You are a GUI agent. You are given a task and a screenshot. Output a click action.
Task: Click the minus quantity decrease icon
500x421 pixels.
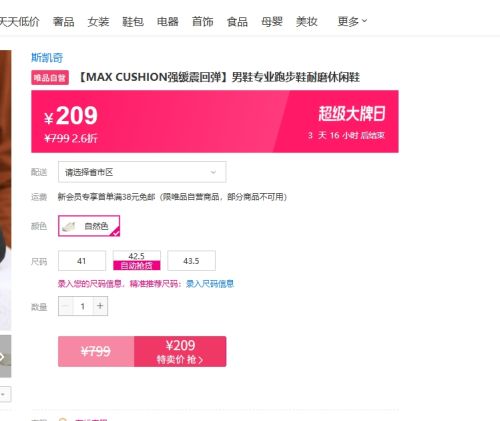click(66, 306)
